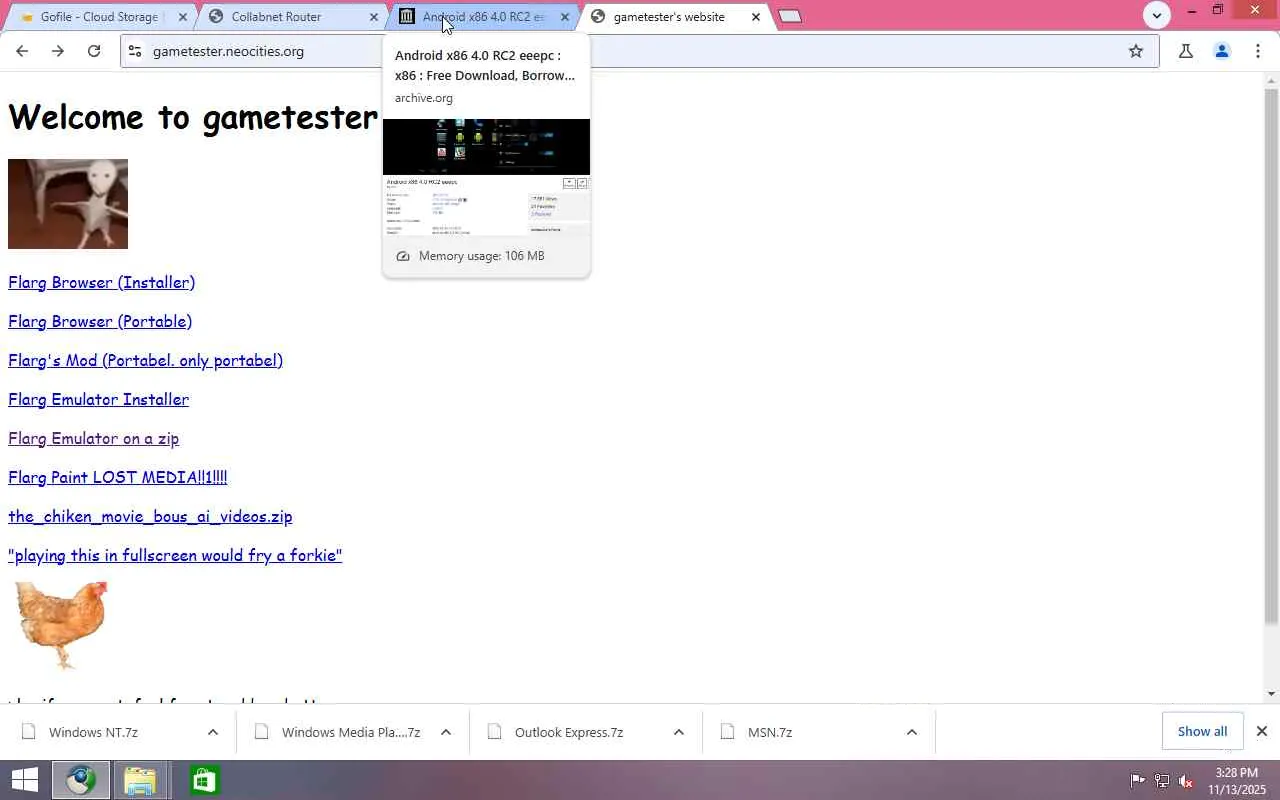Viewport: 1280px width, 800px height.
Task: Open the green Store app in taskbar
Action: click(204, 780)
